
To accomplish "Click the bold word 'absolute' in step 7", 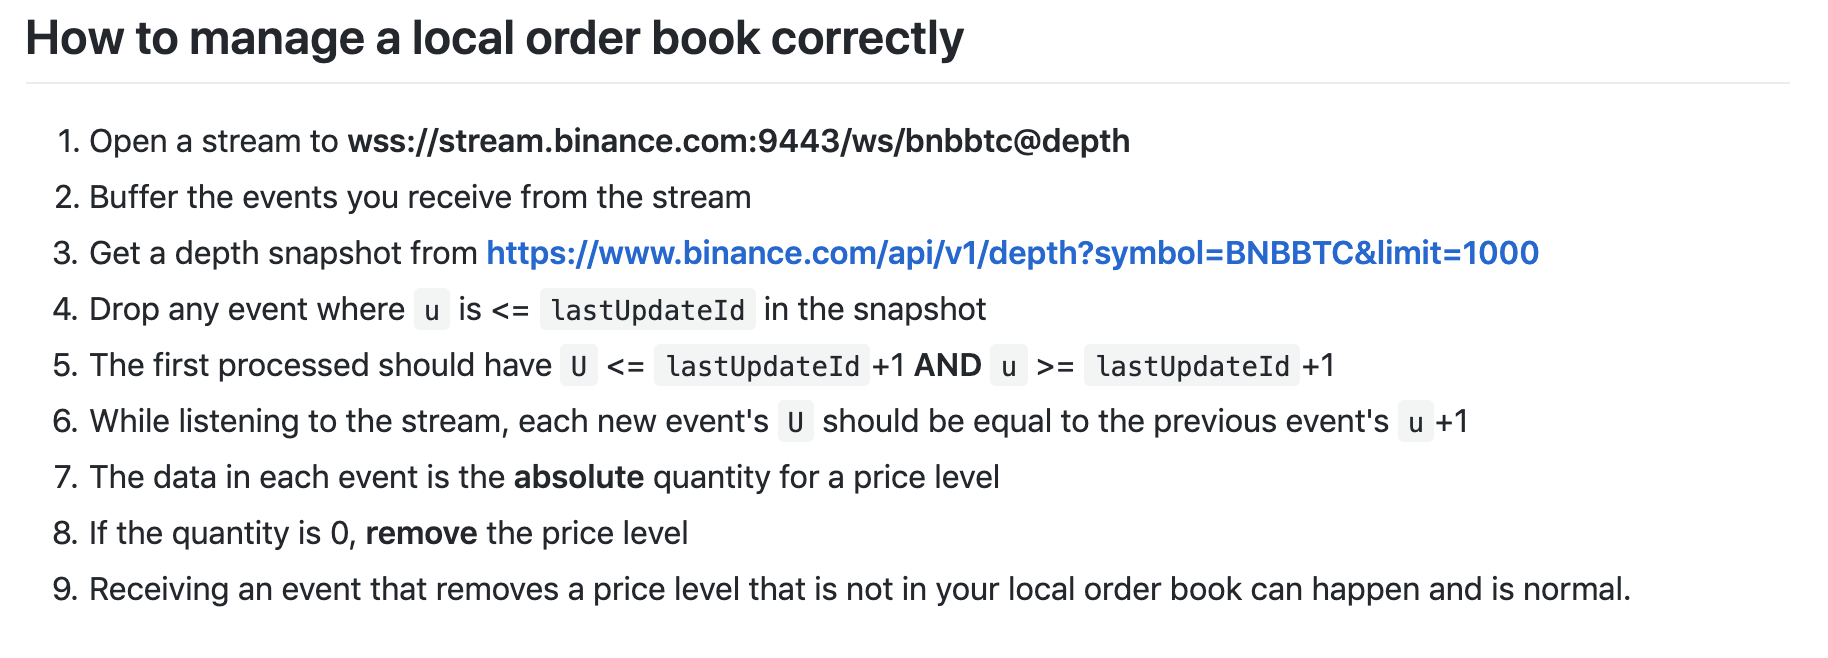I will point(579,477).
